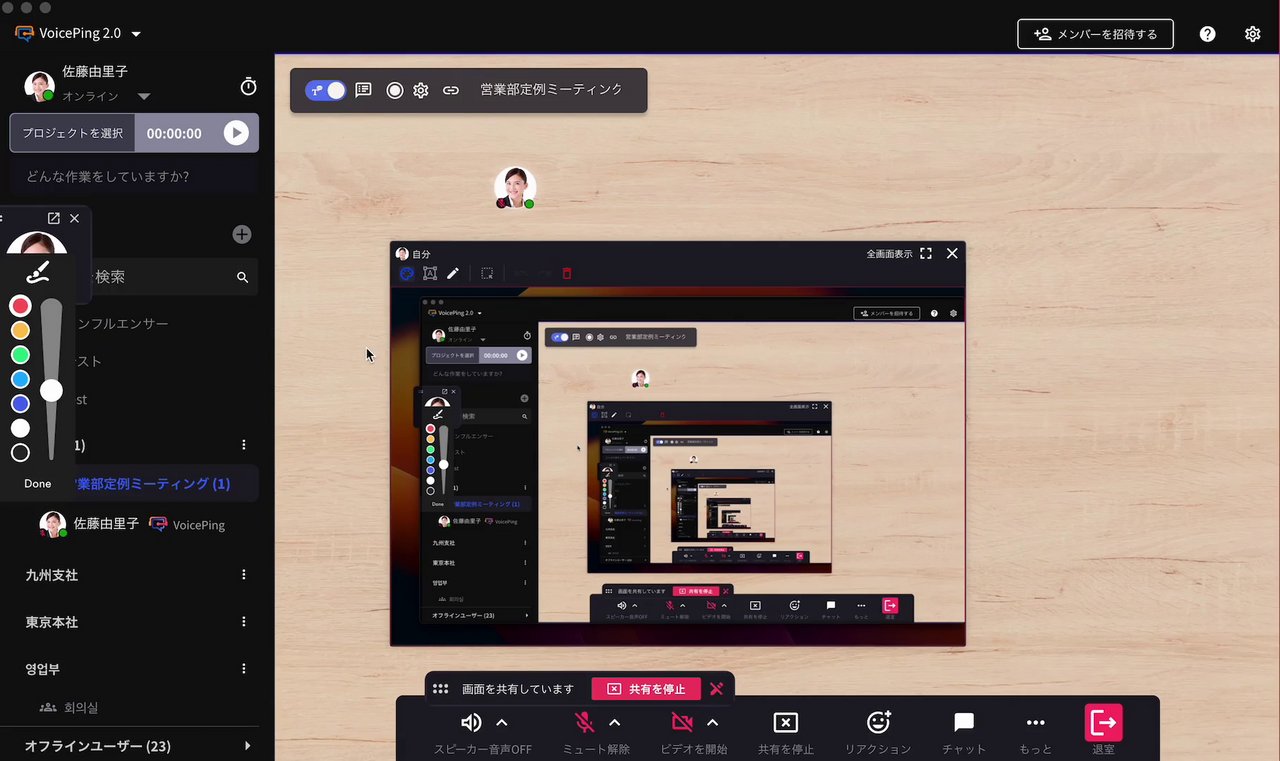Open the microphone options chevron
Screen dimensions: 1280x761
point(615,723)
